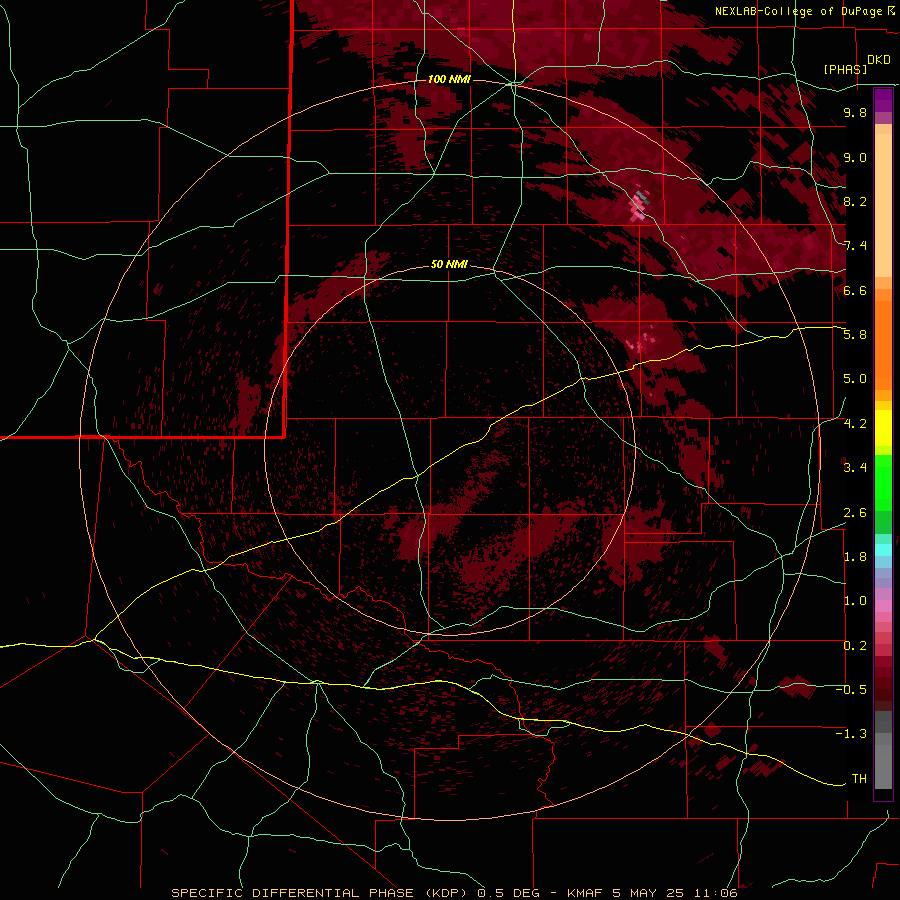900x900 pixels.
Task: Click the 6.6 scale value
Action: (855, 290)
